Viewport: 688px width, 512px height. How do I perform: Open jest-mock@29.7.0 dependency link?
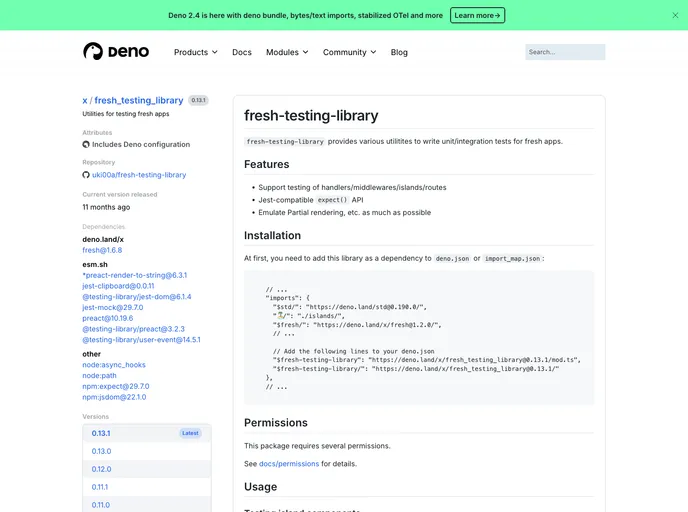(x=113, y=308)
